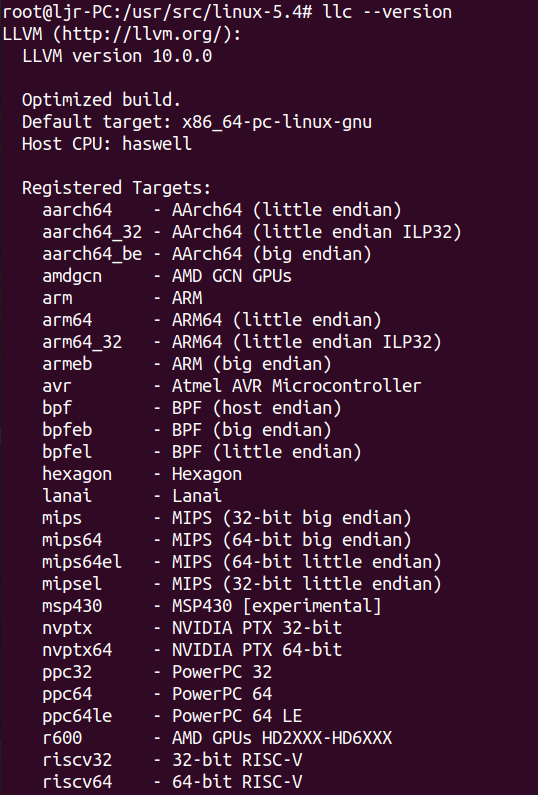Click the mips64el target name

82,562
